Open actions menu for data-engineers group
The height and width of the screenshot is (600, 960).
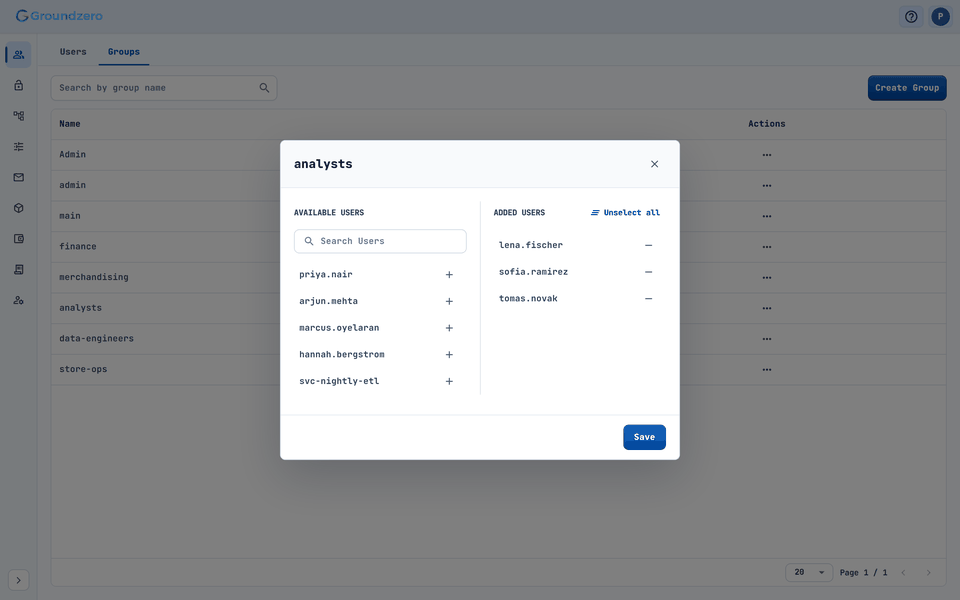767,339
